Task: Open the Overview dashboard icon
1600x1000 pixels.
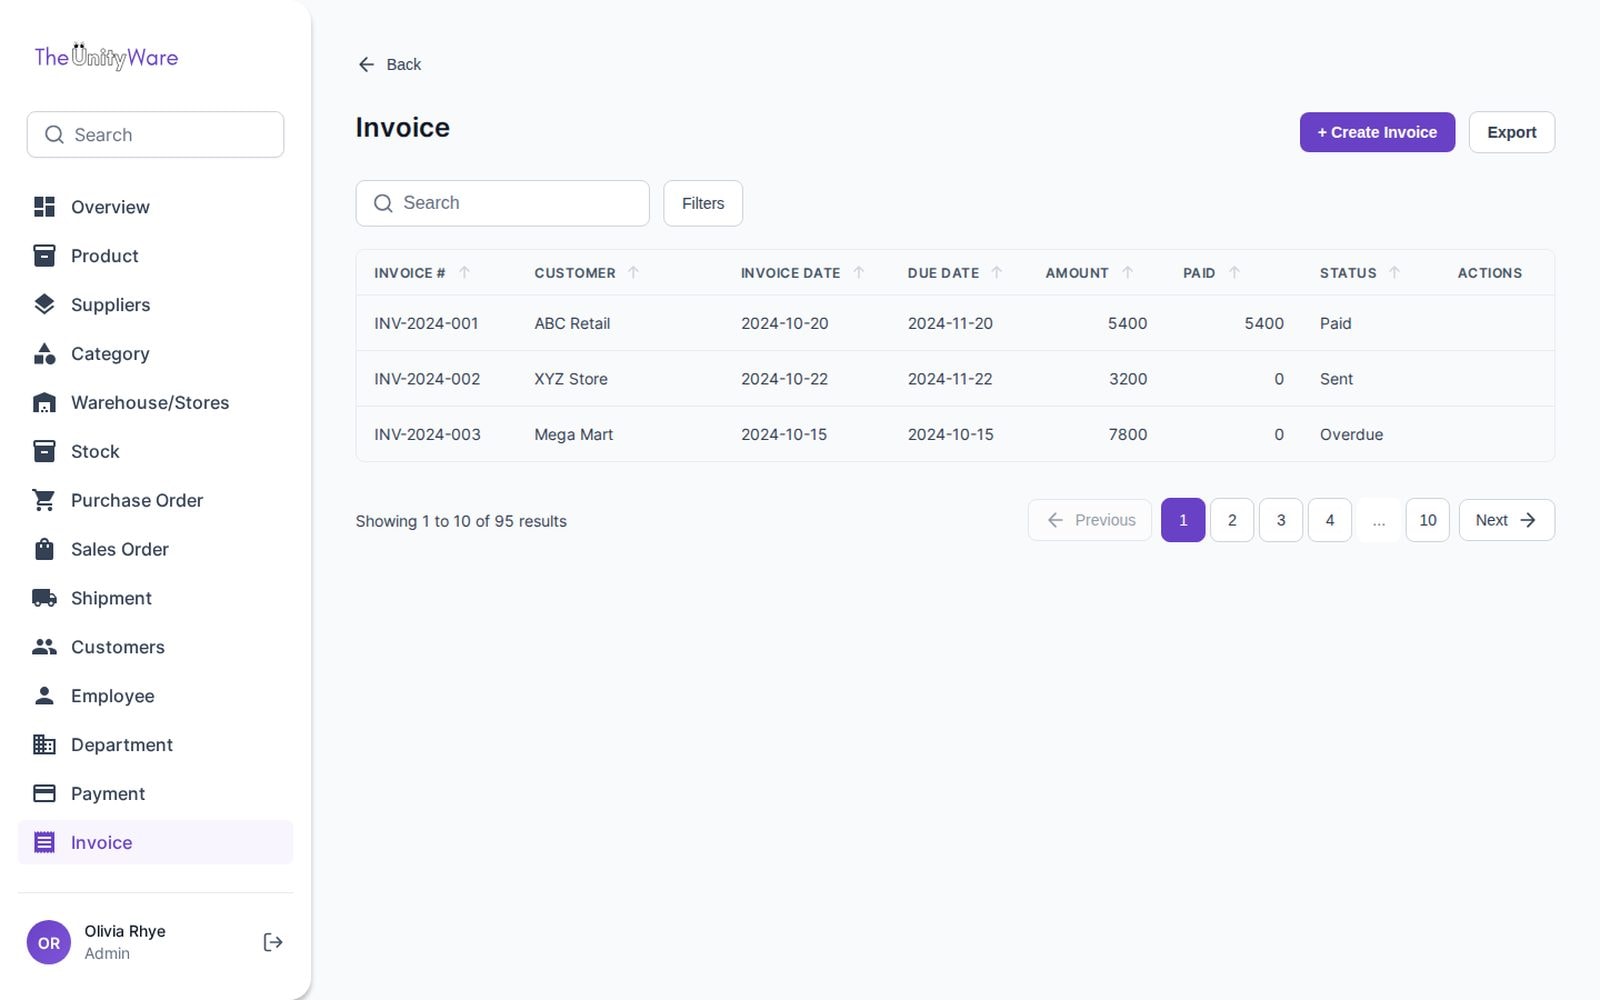Action: [x=44, y=207]
